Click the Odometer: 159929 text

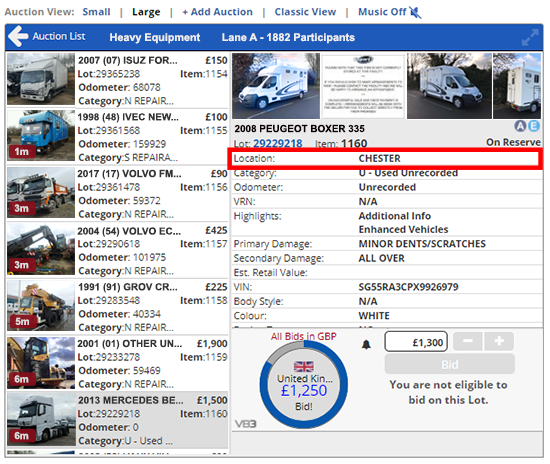click(122, 144)
